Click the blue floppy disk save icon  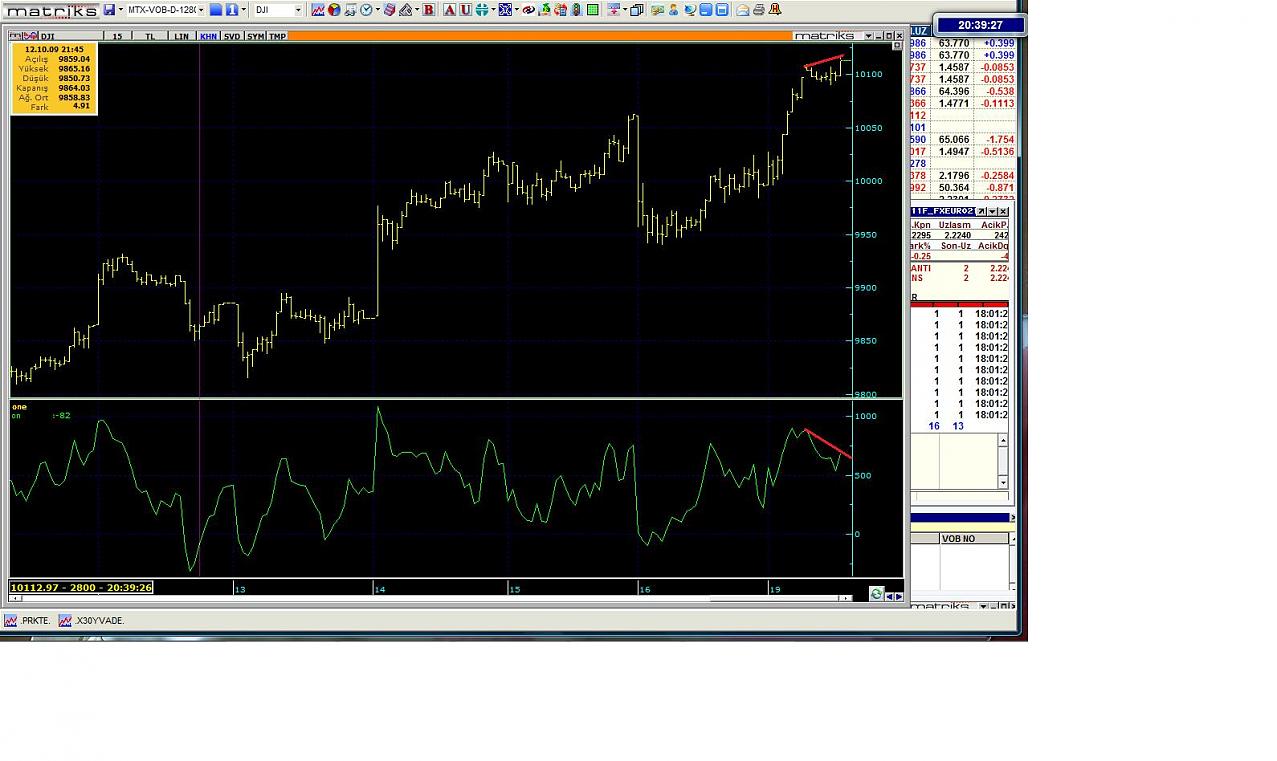click(109, 10)
